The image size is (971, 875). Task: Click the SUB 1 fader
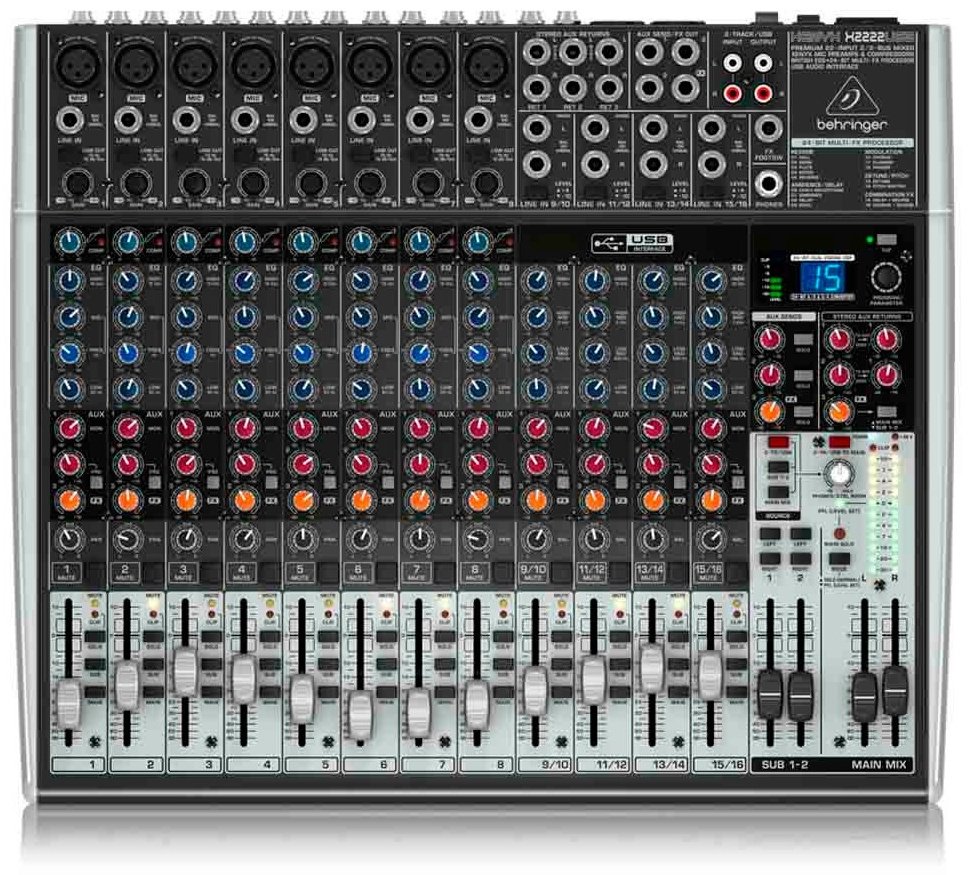click(x=770, y=695)
